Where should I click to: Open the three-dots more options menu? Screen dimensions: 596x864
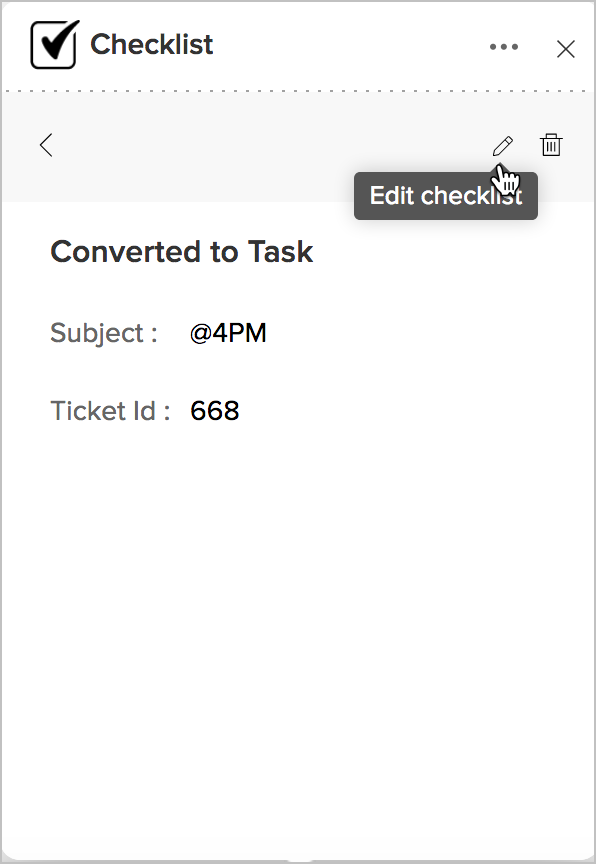pyautogui.click(x=504, y=47)
